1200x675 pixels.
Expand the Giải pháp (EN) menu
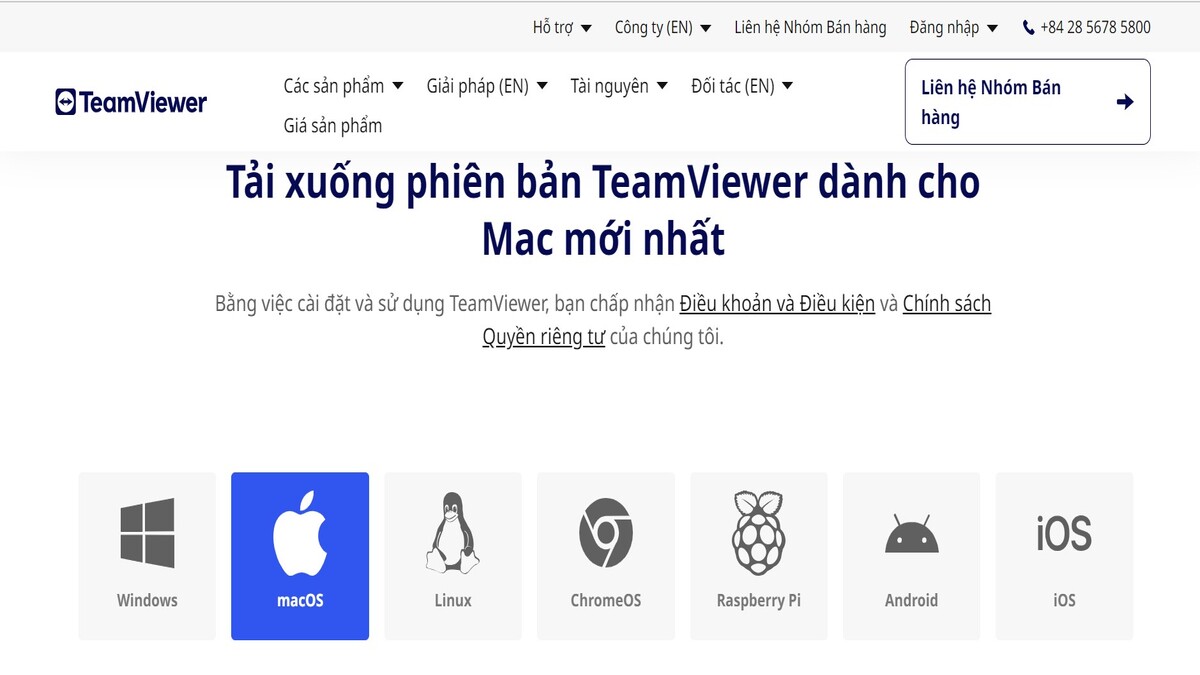pos(487,86)
